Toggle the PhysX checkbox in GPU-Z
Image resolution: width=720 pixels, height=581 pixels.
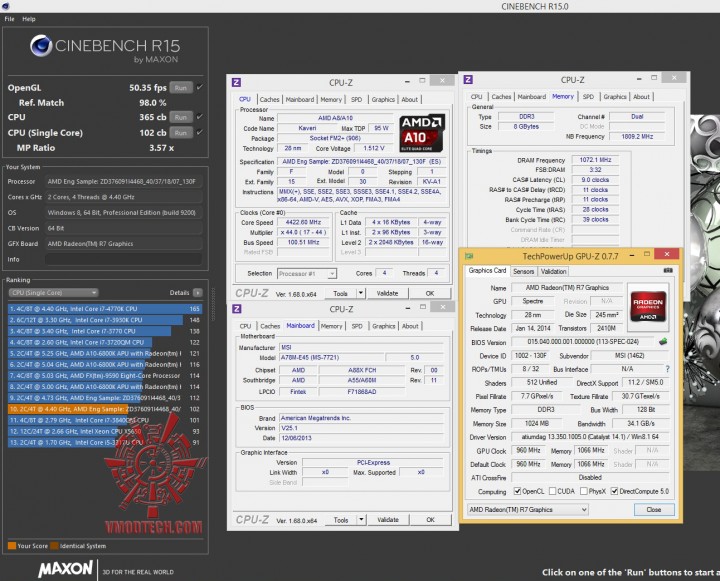584,491
